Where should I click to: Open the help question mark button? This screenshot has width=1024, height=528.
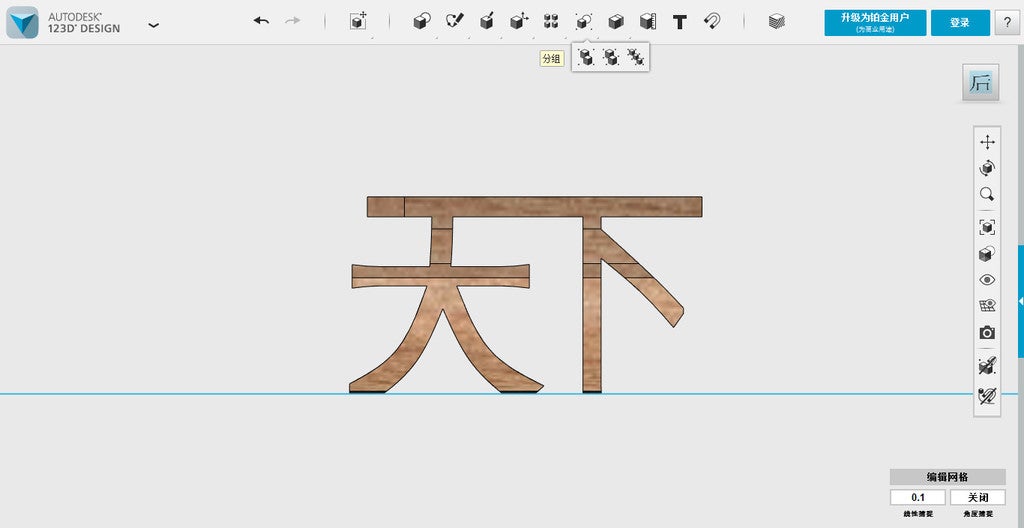pos(1006,22)
